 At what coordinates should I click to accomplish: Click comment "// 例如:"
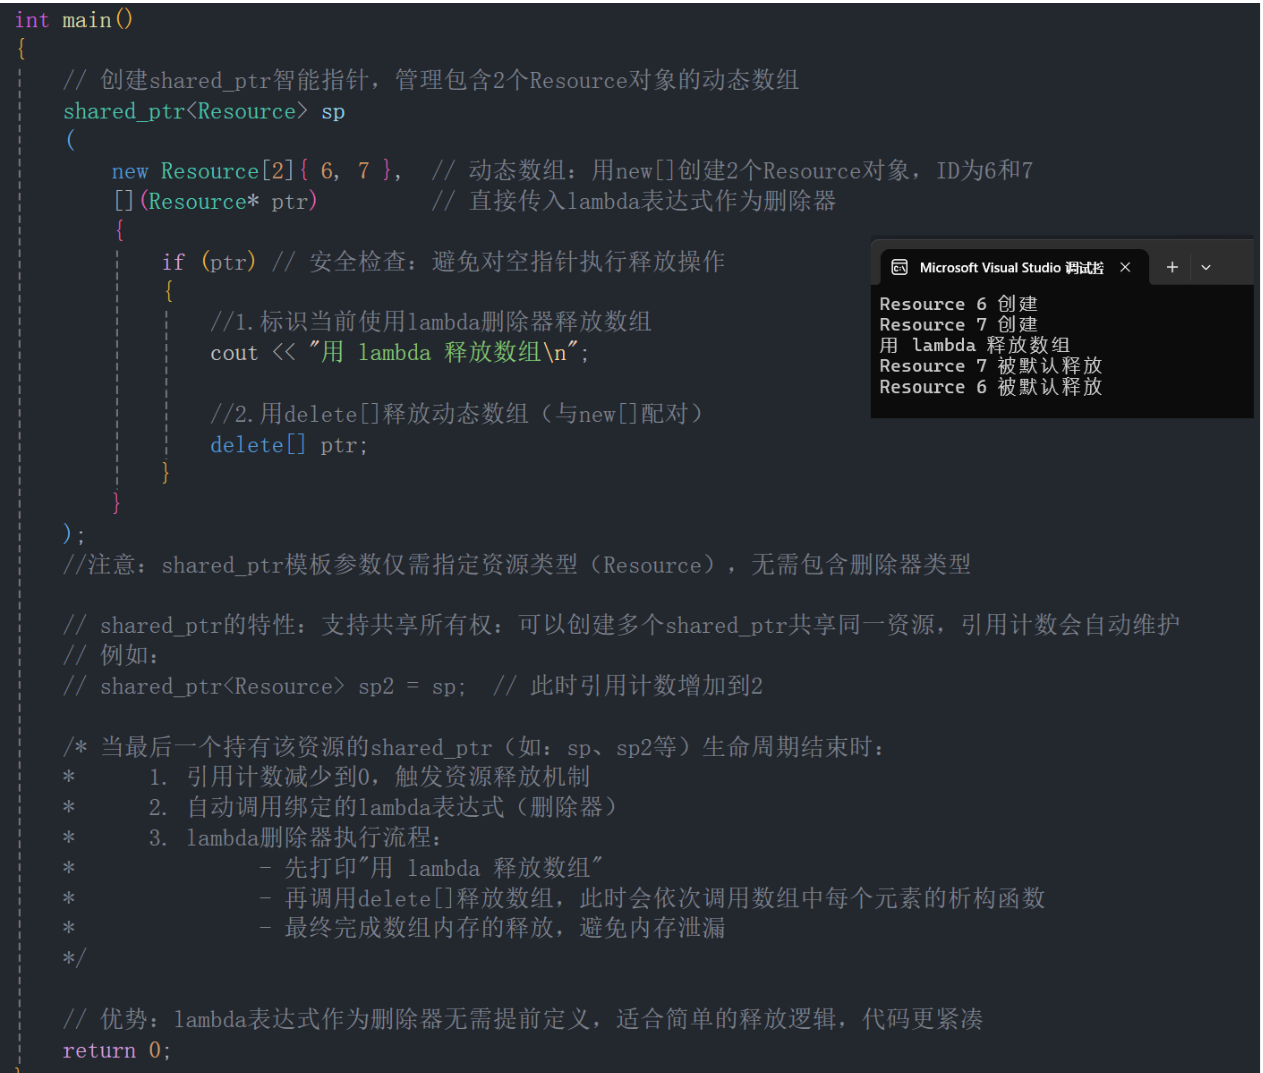[111, 655]
